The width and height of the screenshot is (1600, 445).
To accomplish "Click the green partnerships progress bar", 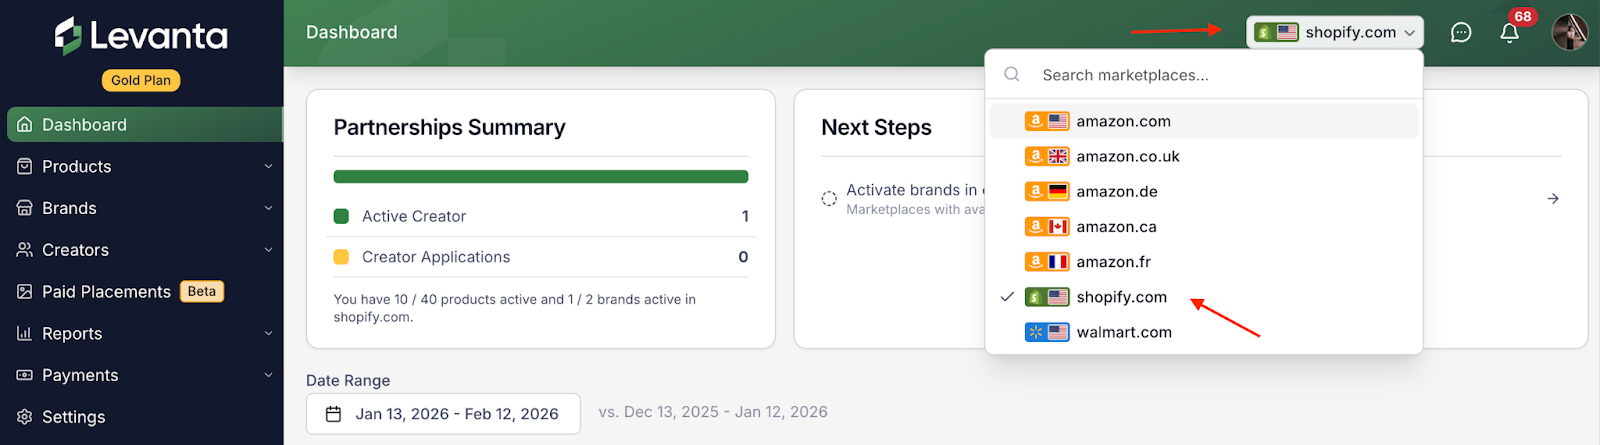I will click(540, 177).
